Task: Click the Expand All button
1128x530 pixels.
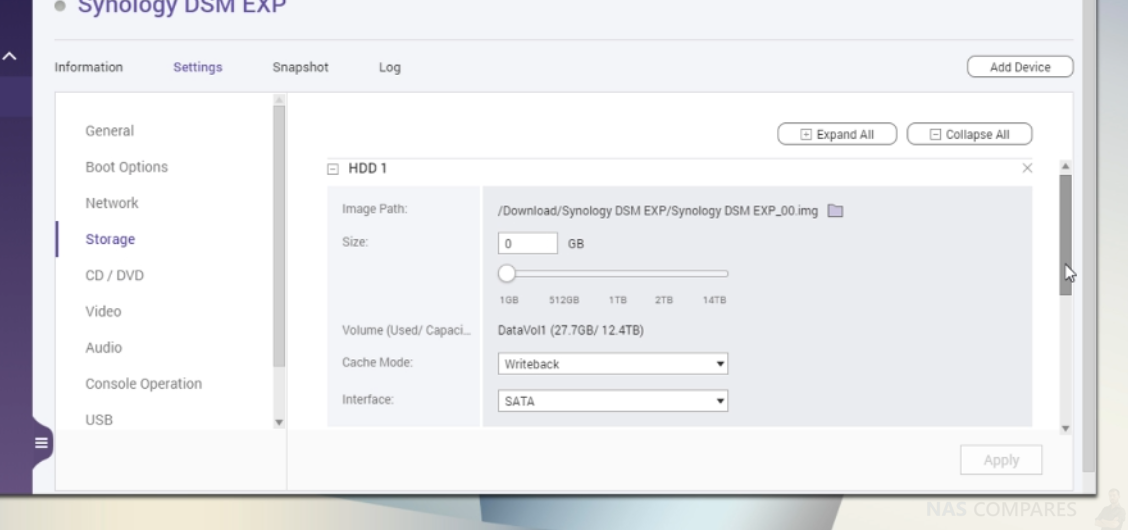Action: coord(837,134)
